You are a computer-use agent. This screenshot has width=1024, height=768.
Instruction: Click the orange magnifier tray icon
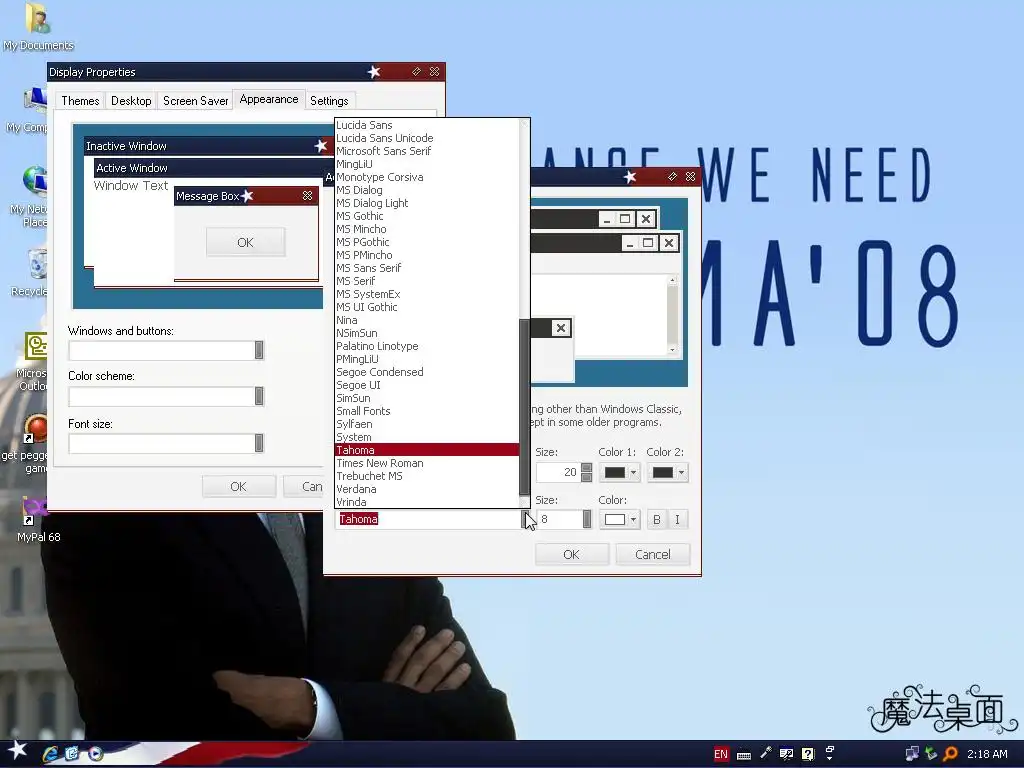coord(951,754)
